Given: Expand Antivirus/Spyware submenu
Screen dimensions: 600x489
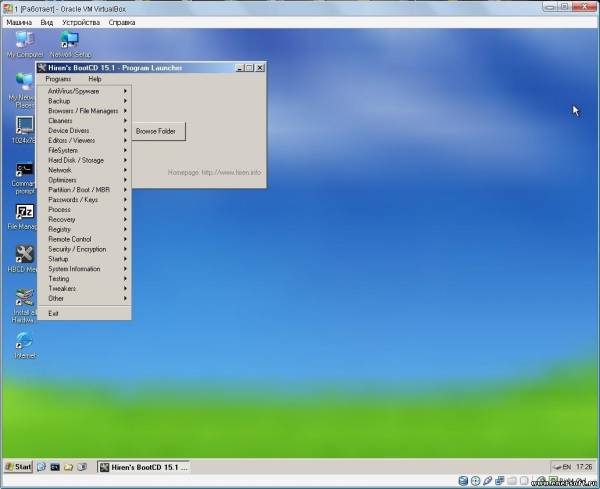Looking at the screenshot, I should [x=84, y=91].
